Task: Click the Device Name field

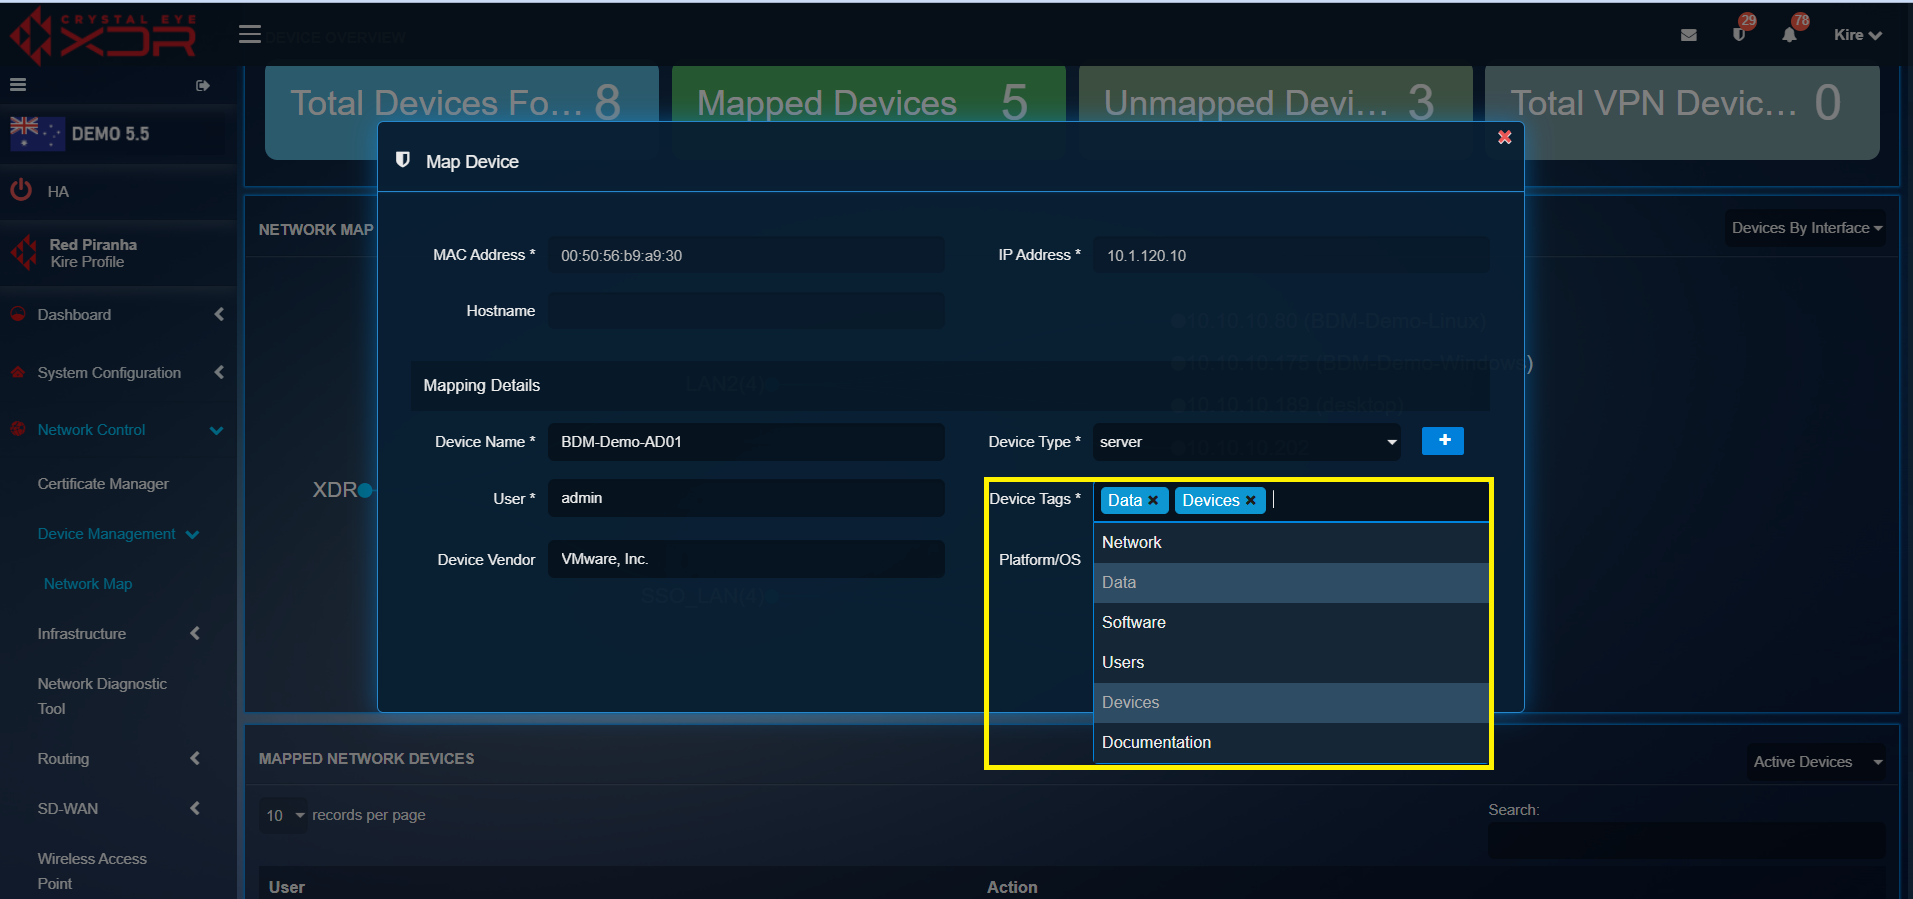Action: (x=746, y=442)
